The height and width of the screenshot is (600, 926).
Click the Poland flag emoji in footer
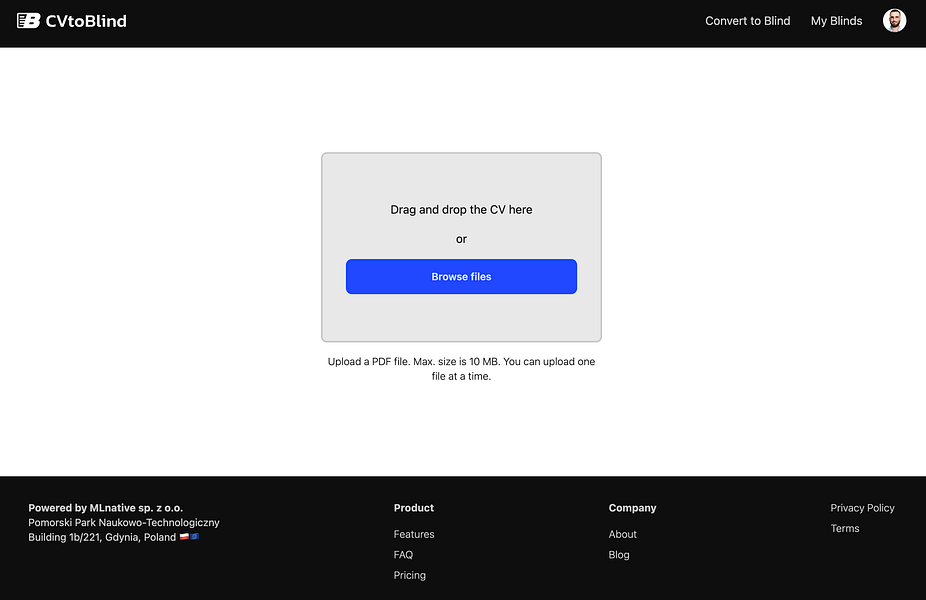(x=184, y=537)
